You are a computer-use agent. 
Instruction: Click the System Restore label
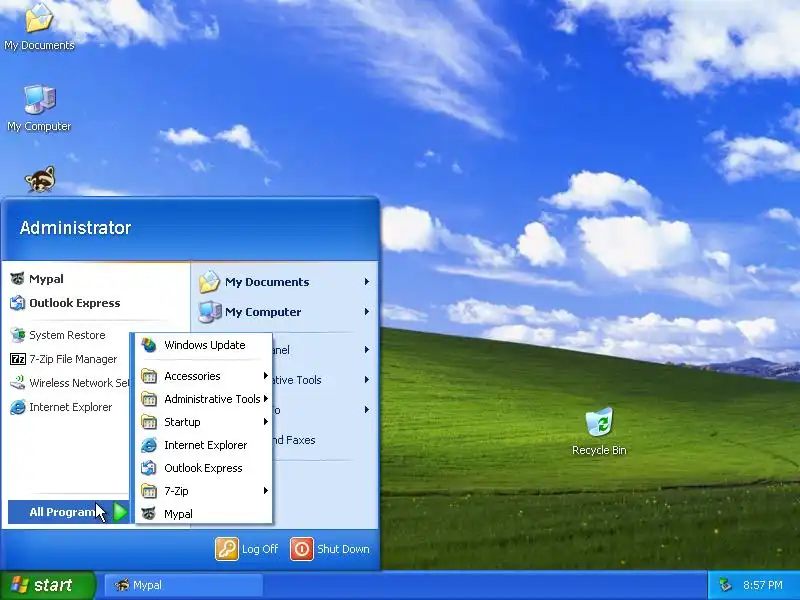67,335
